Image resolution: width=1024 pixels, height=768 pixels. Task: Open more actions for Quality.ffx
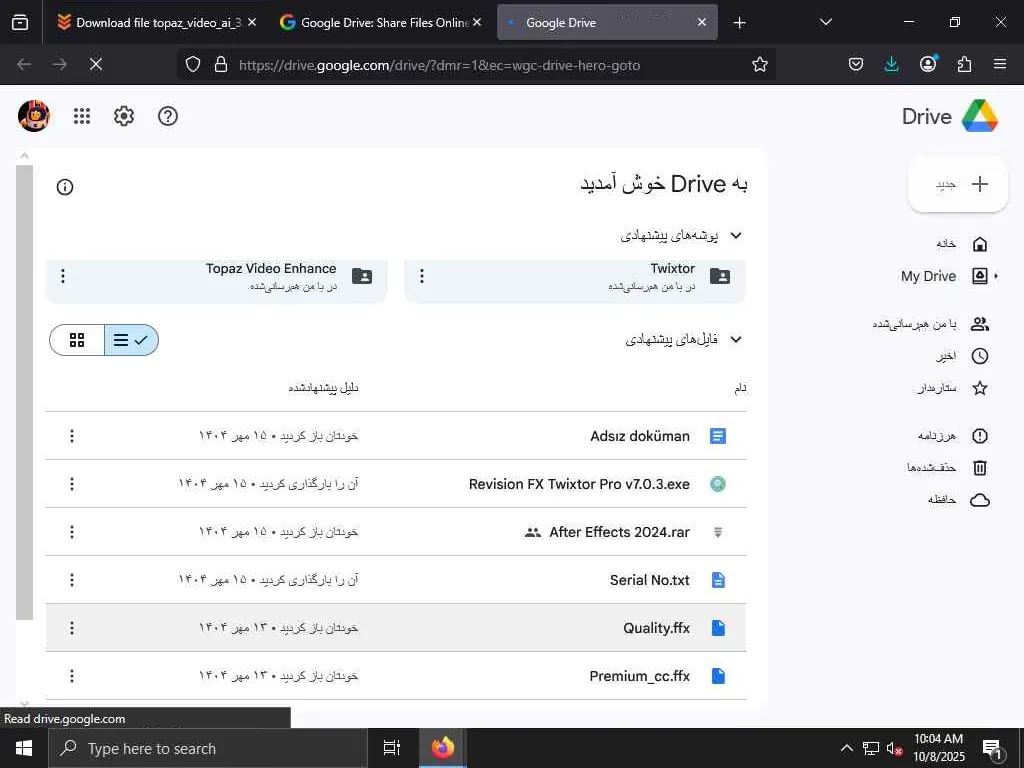72,628
